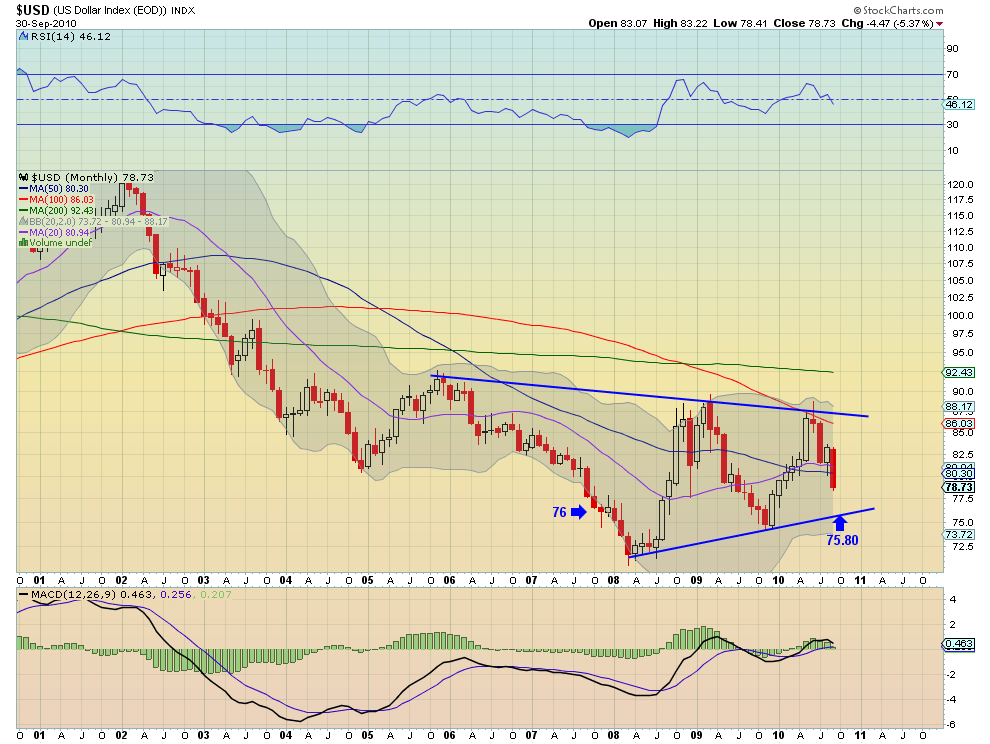Click the 90 level on the RSI axis
The width and height of the screenshot is (990, 744).
[951, 49]
